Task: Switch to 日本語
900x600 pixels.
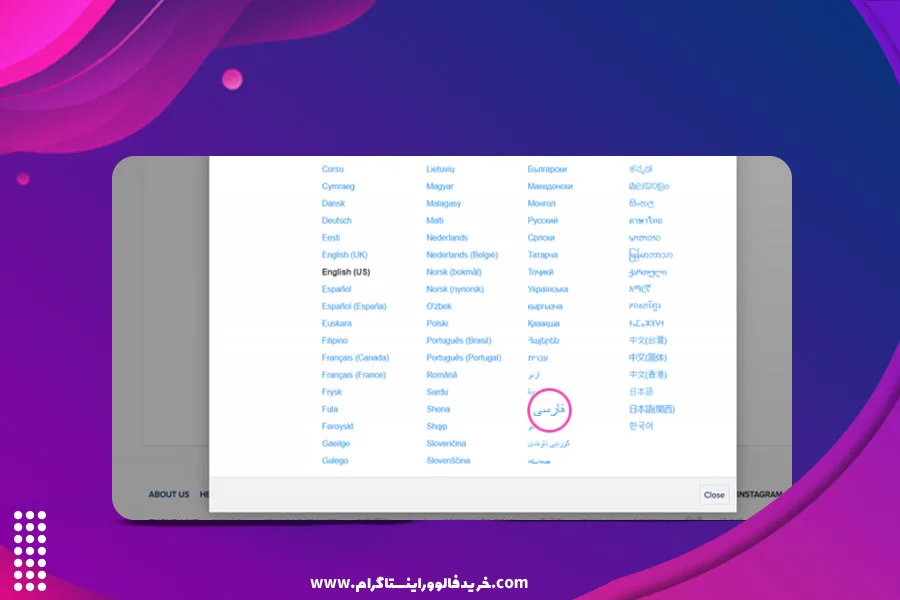Action: point(641,392)
